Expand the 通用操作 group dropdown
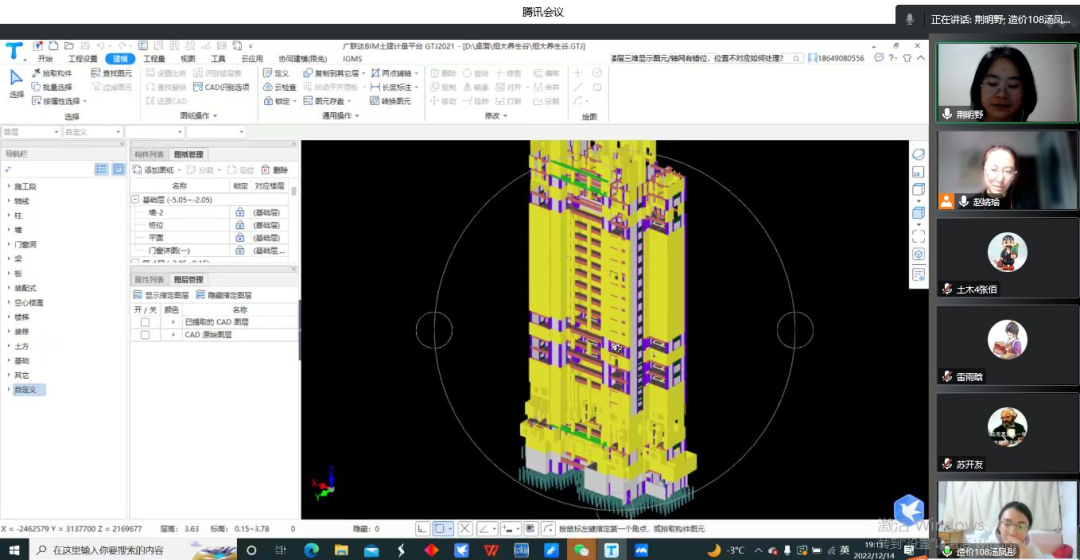1080x560 pixels. 341,116
